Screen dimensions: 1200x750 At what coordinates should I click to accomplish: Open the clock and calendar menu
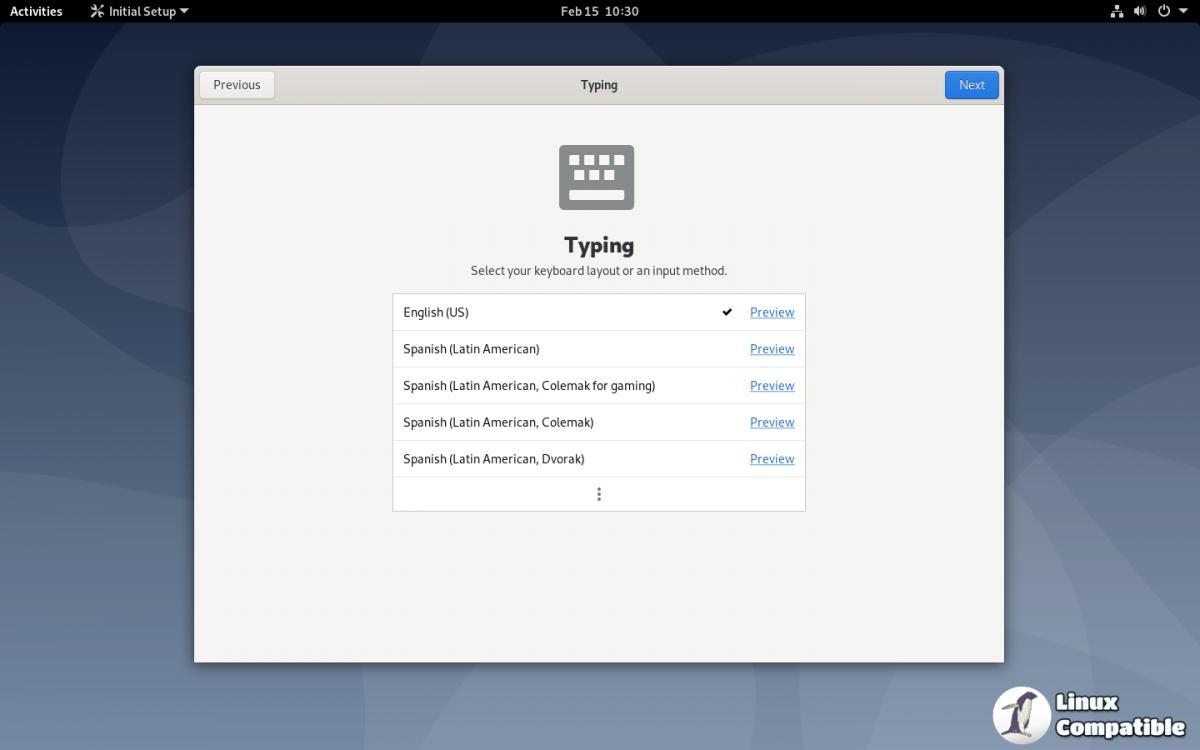[599, 12]
